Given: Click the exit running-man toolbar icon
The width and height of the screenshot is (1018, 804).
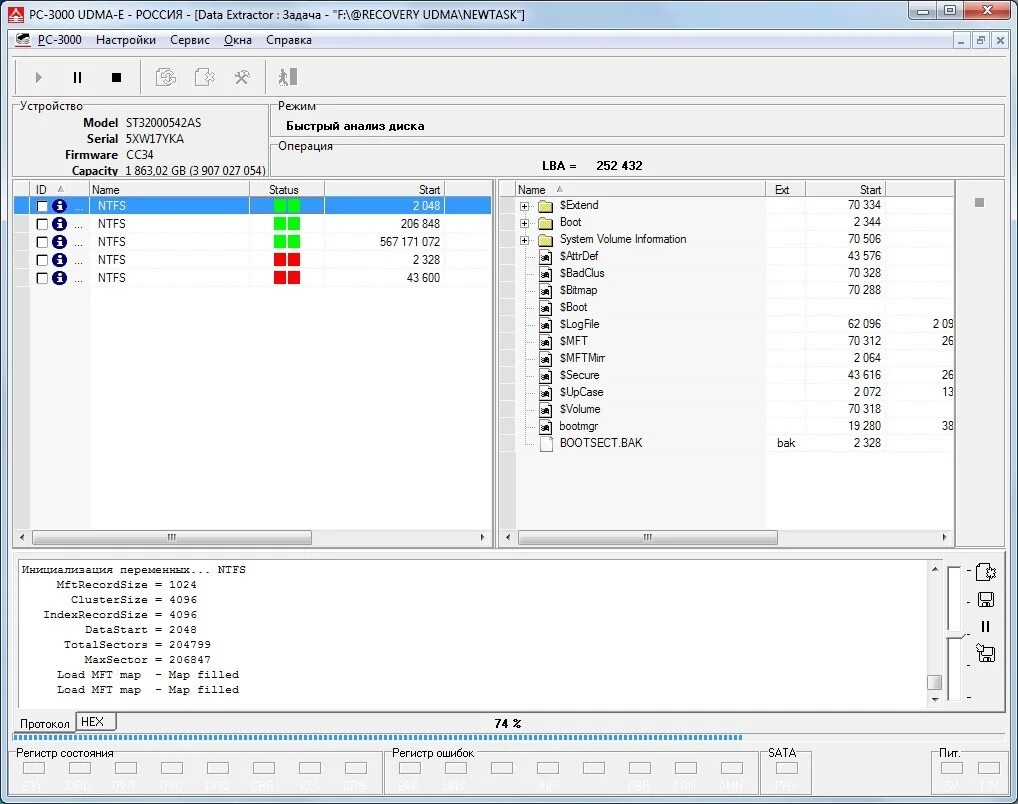Looking at the screenshot, I should (288, 77).
